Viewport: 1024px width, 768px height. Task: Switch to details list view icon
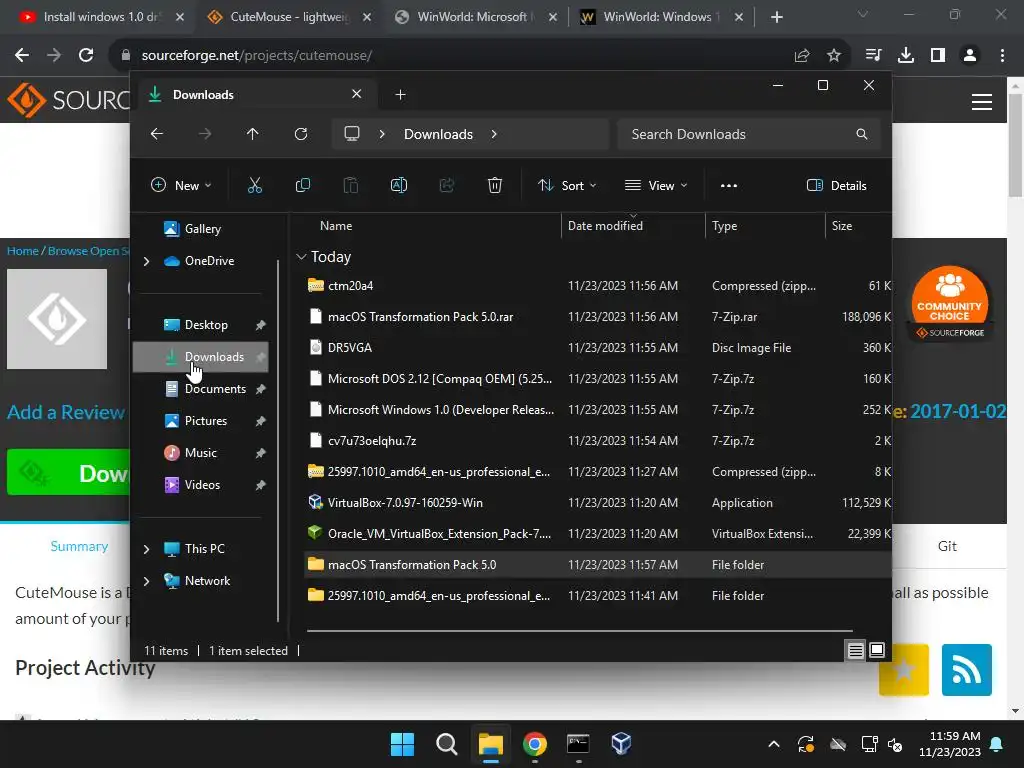[856, 650]
